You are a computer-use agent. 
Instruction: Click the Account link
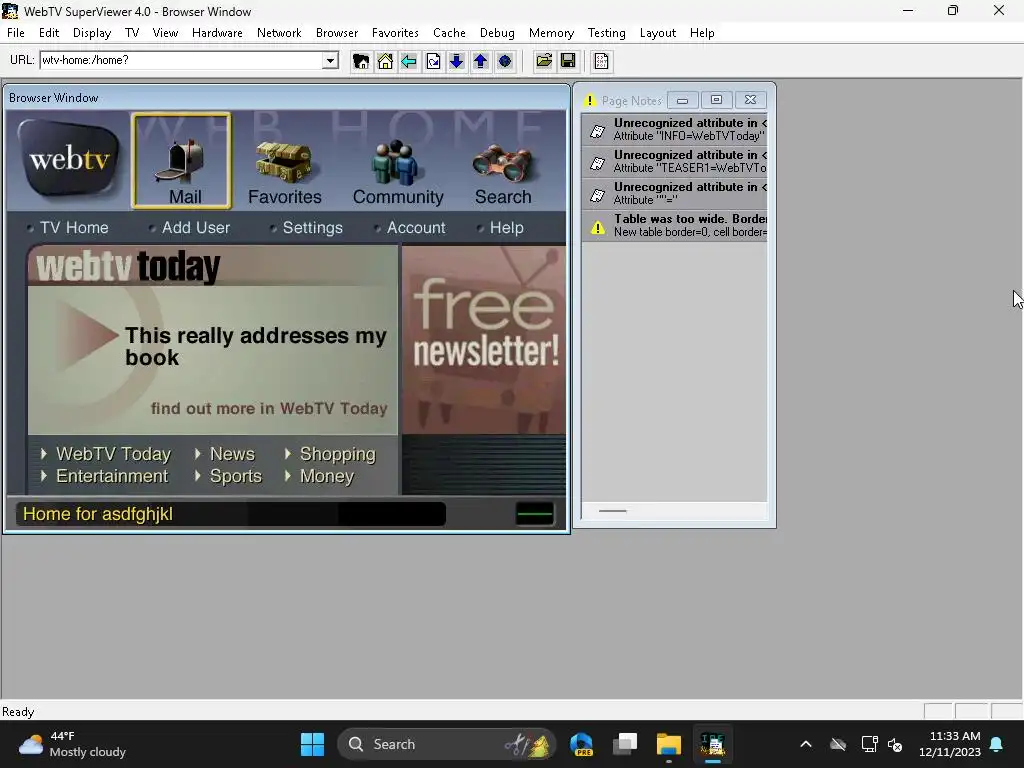click(x=416, y=227)
